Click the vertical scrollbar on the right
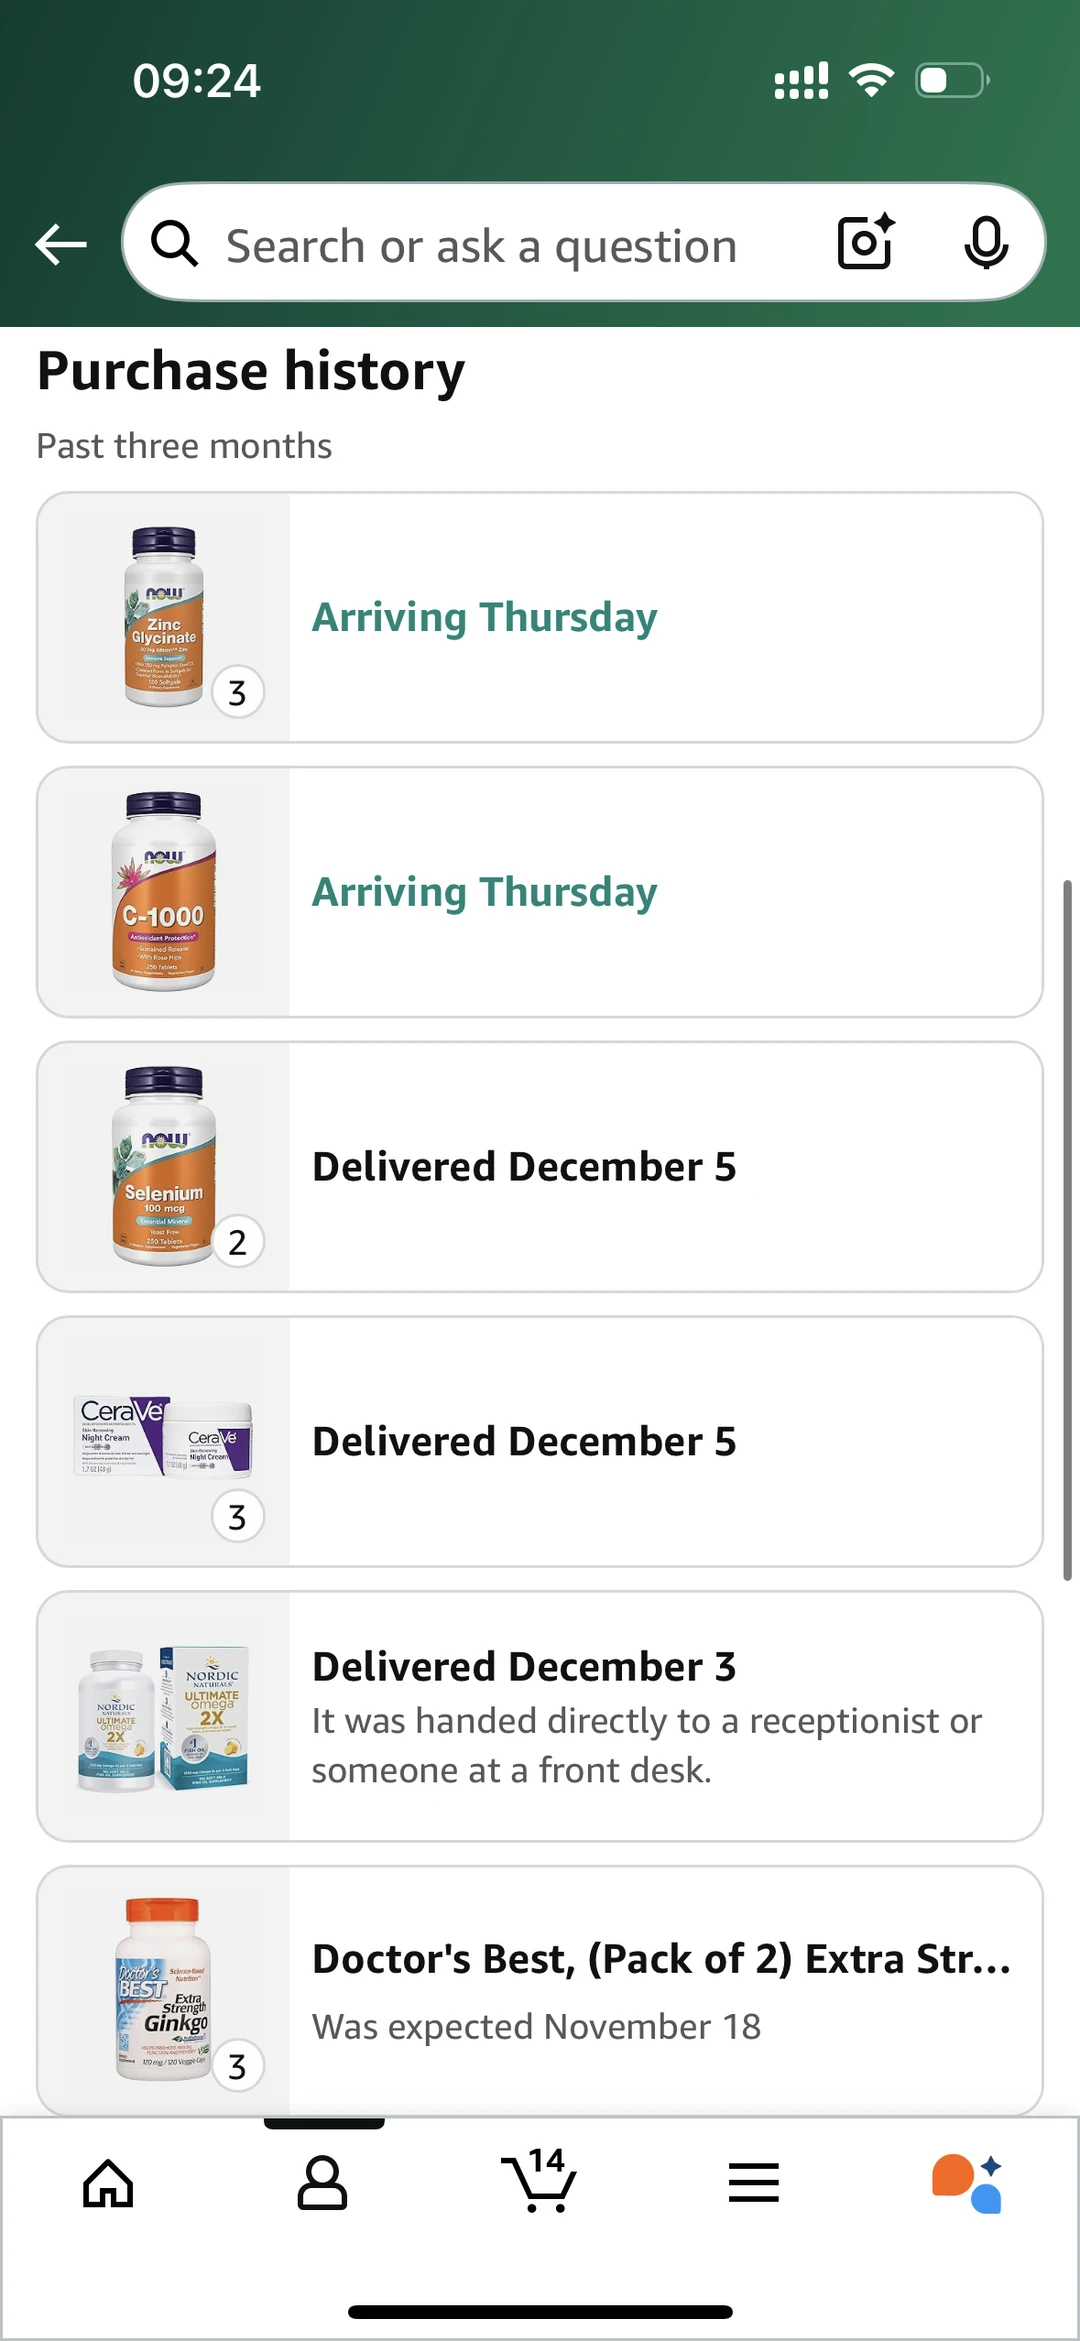 click(x=1067, y=1230)
